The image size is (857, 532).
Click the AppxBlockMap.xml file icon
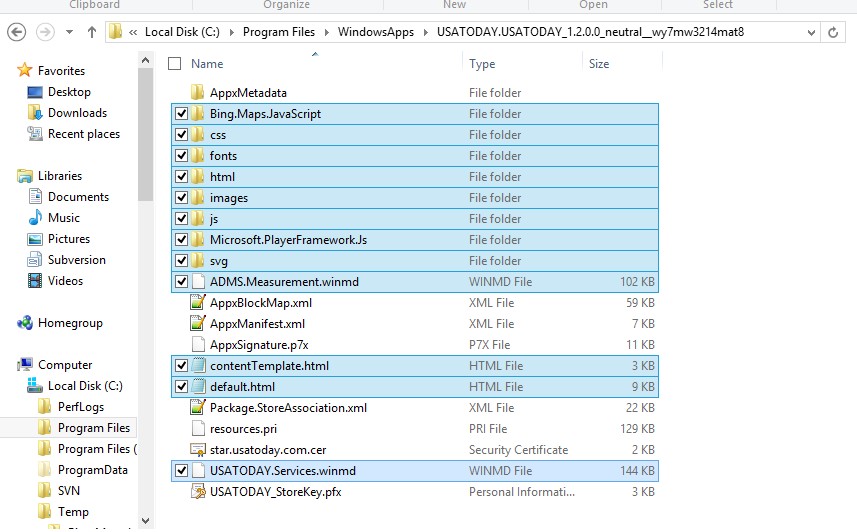197,302
